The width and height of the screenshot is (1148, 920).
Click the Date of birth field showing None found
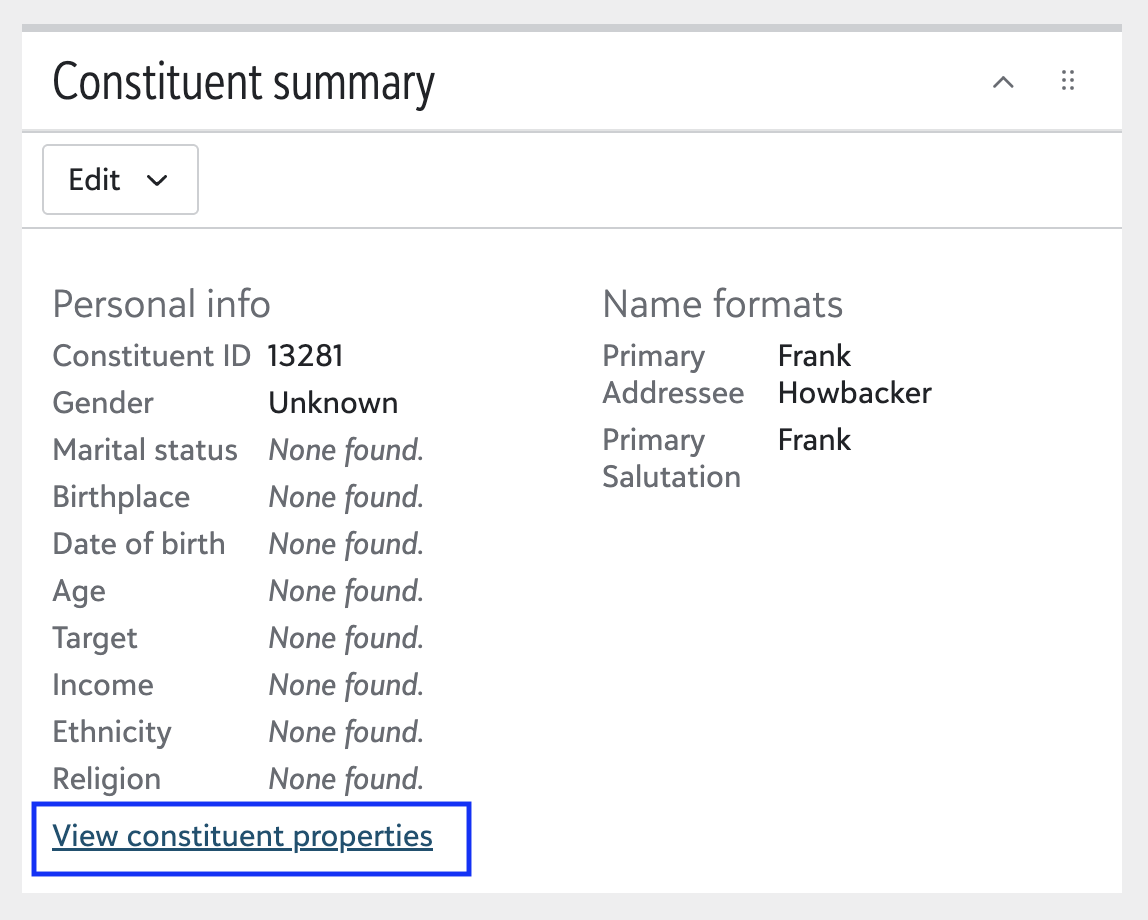345,544
